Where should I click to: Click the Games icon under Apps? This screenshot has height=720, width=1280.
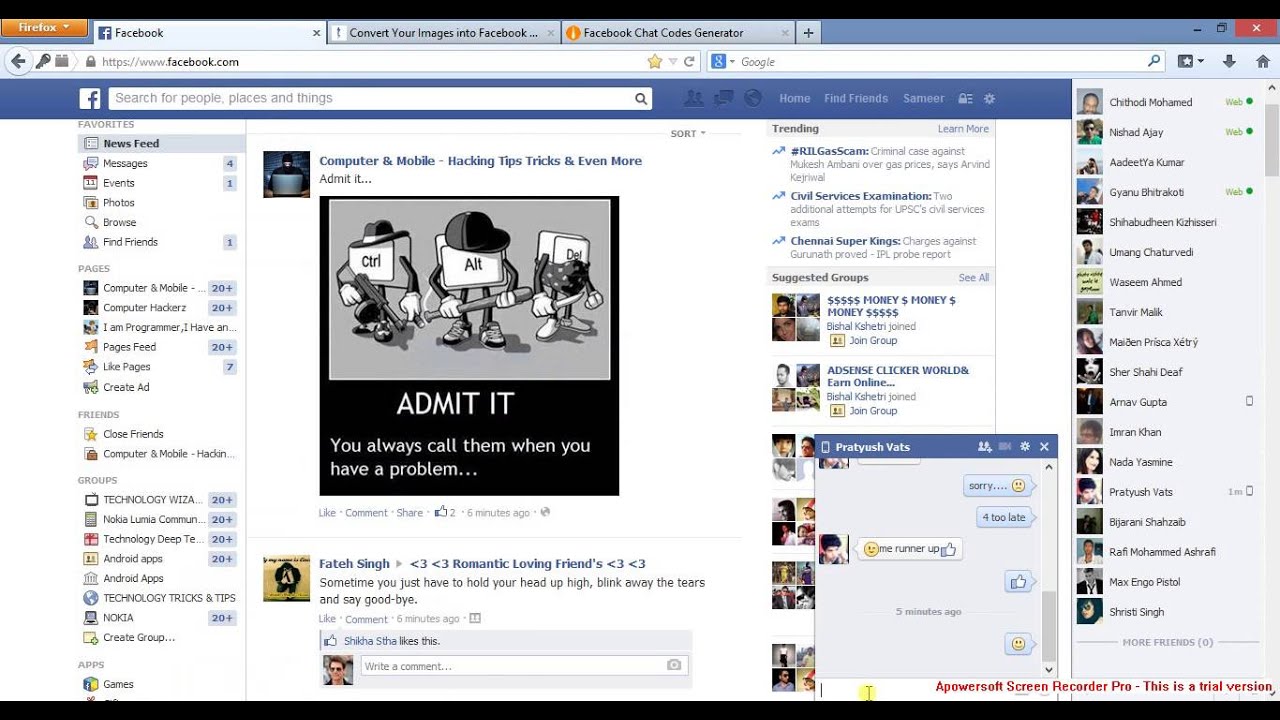pyautogui.click(x=91, y=684)
